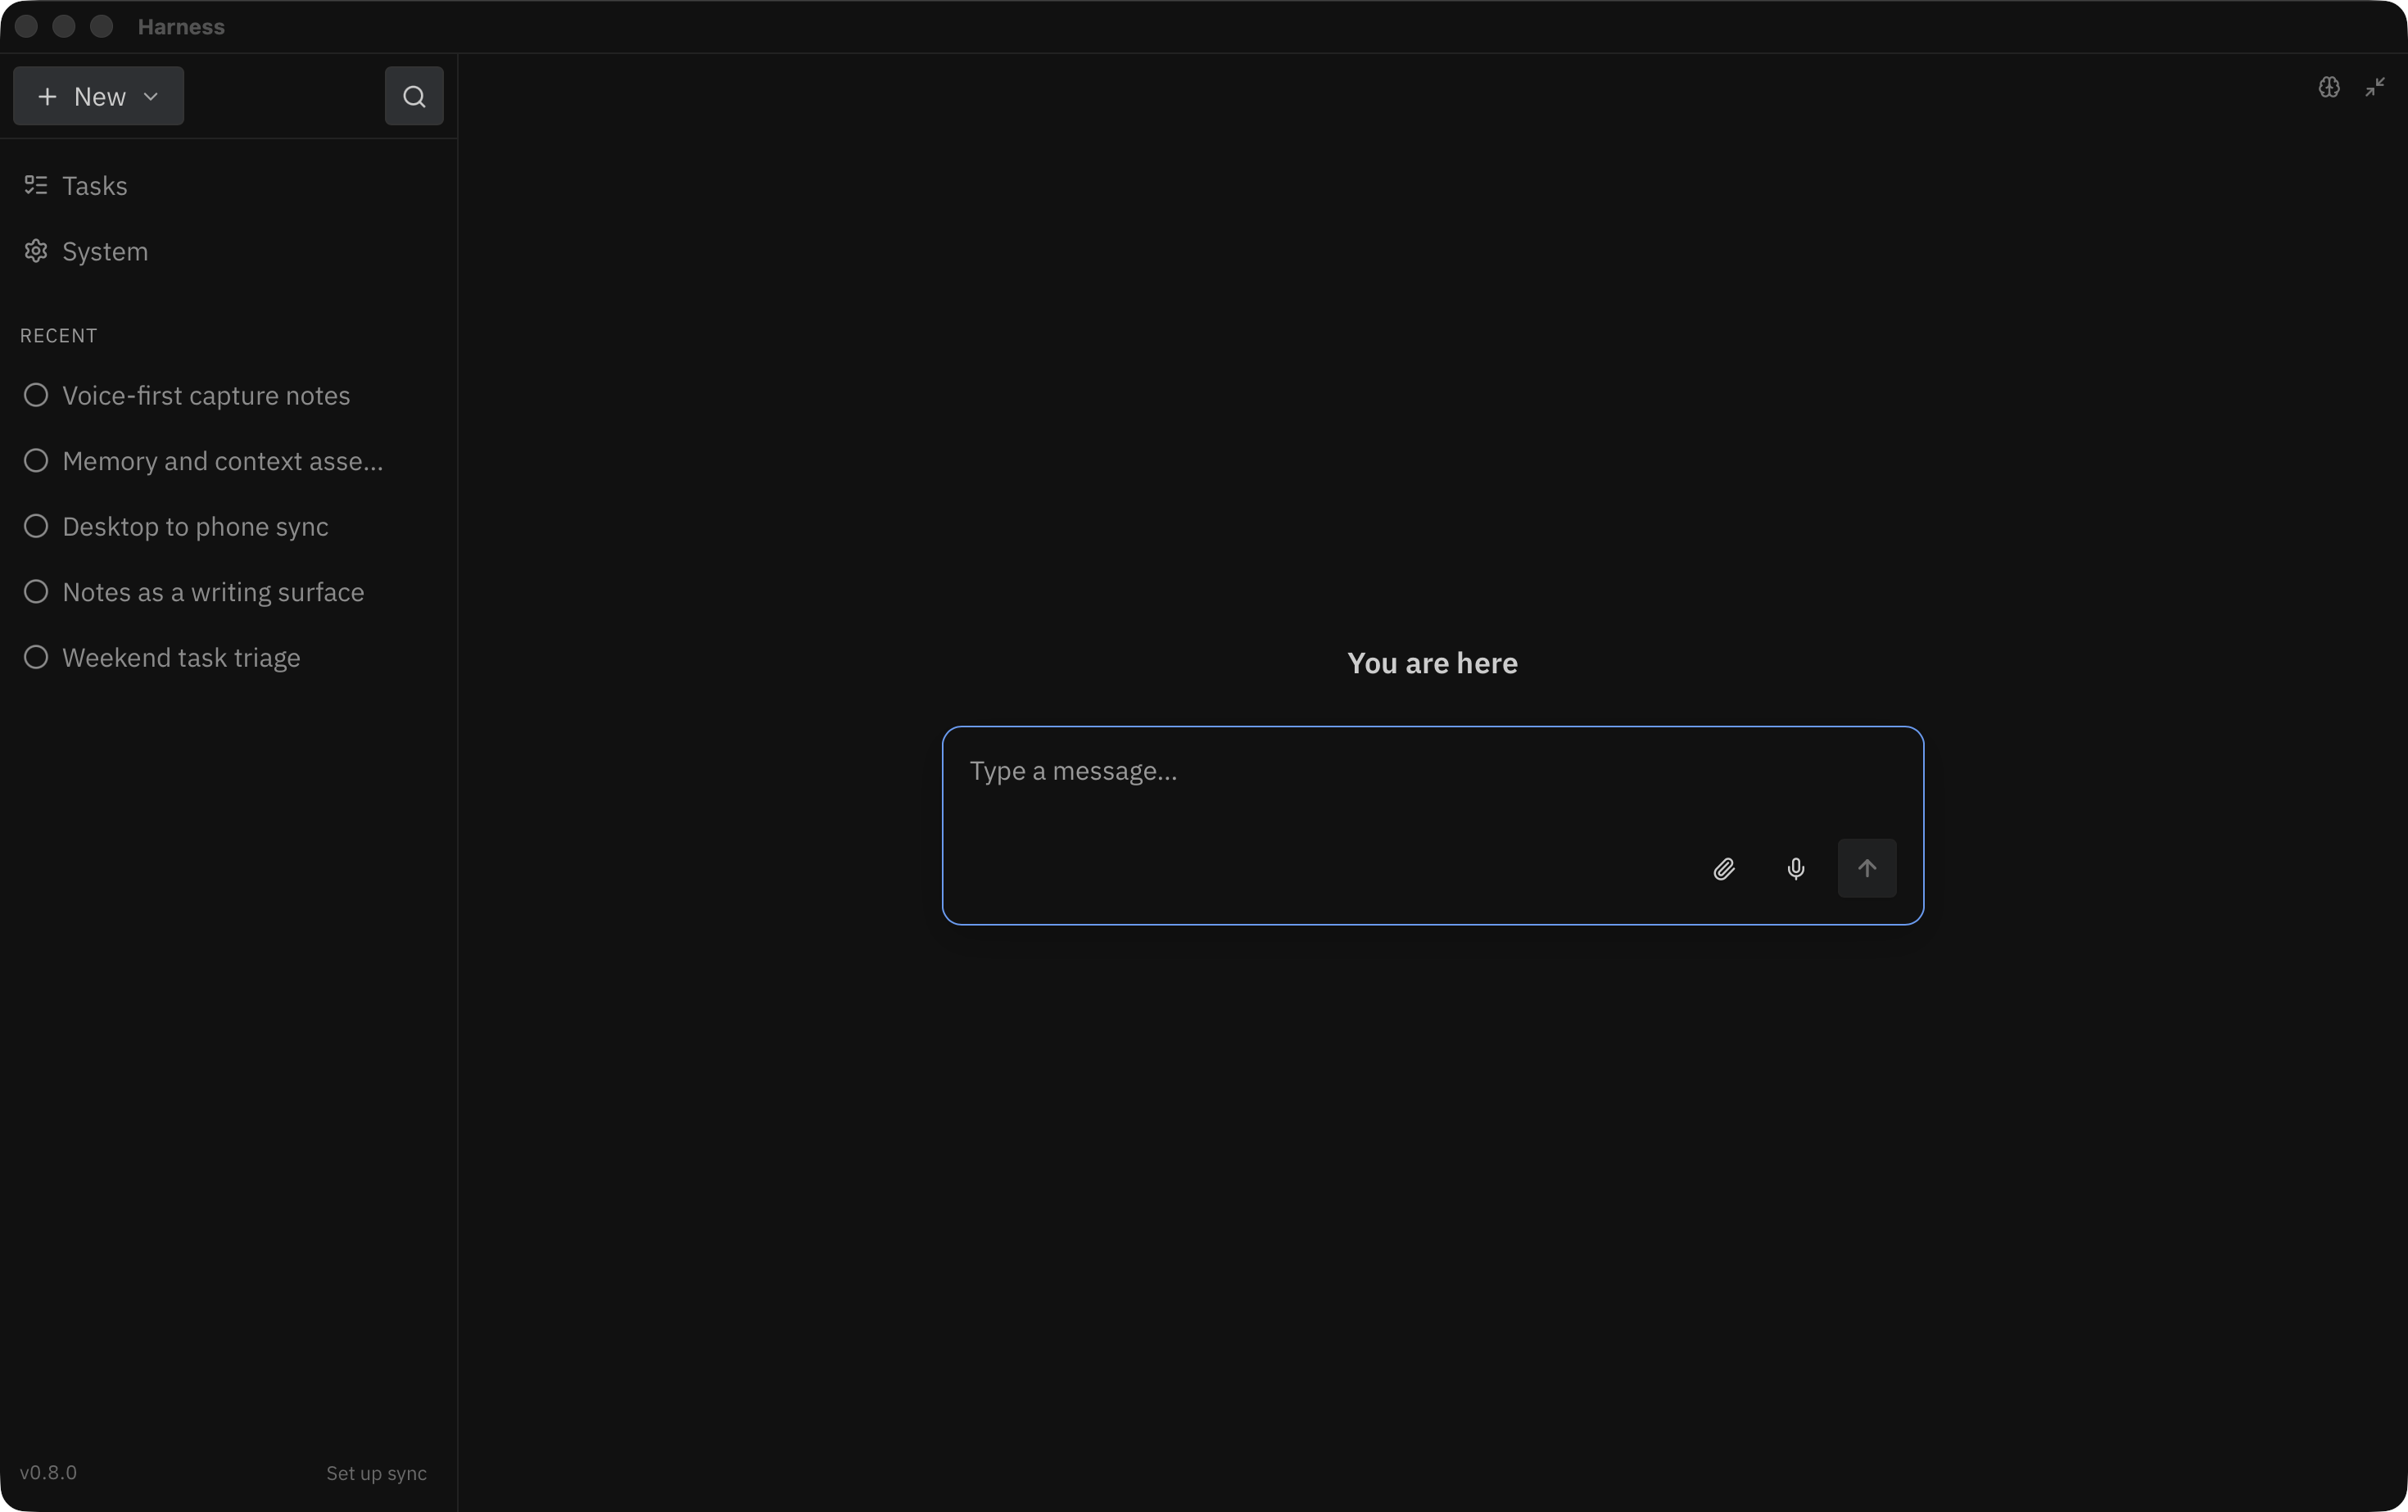Open the System settings section
This screenshot has height=1512, width=2408.
[x=229, y=251]
